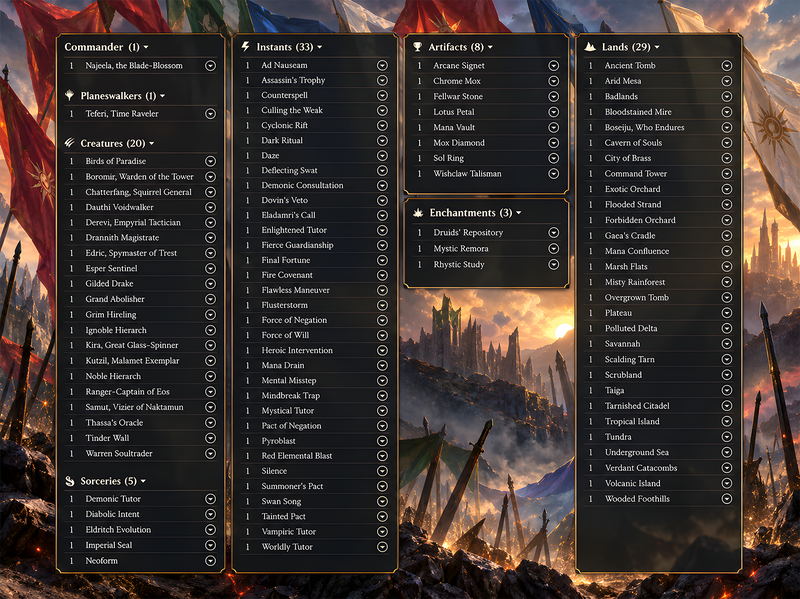
Task: Click the trophy Artifacts icon
Action: click(417, 47)
